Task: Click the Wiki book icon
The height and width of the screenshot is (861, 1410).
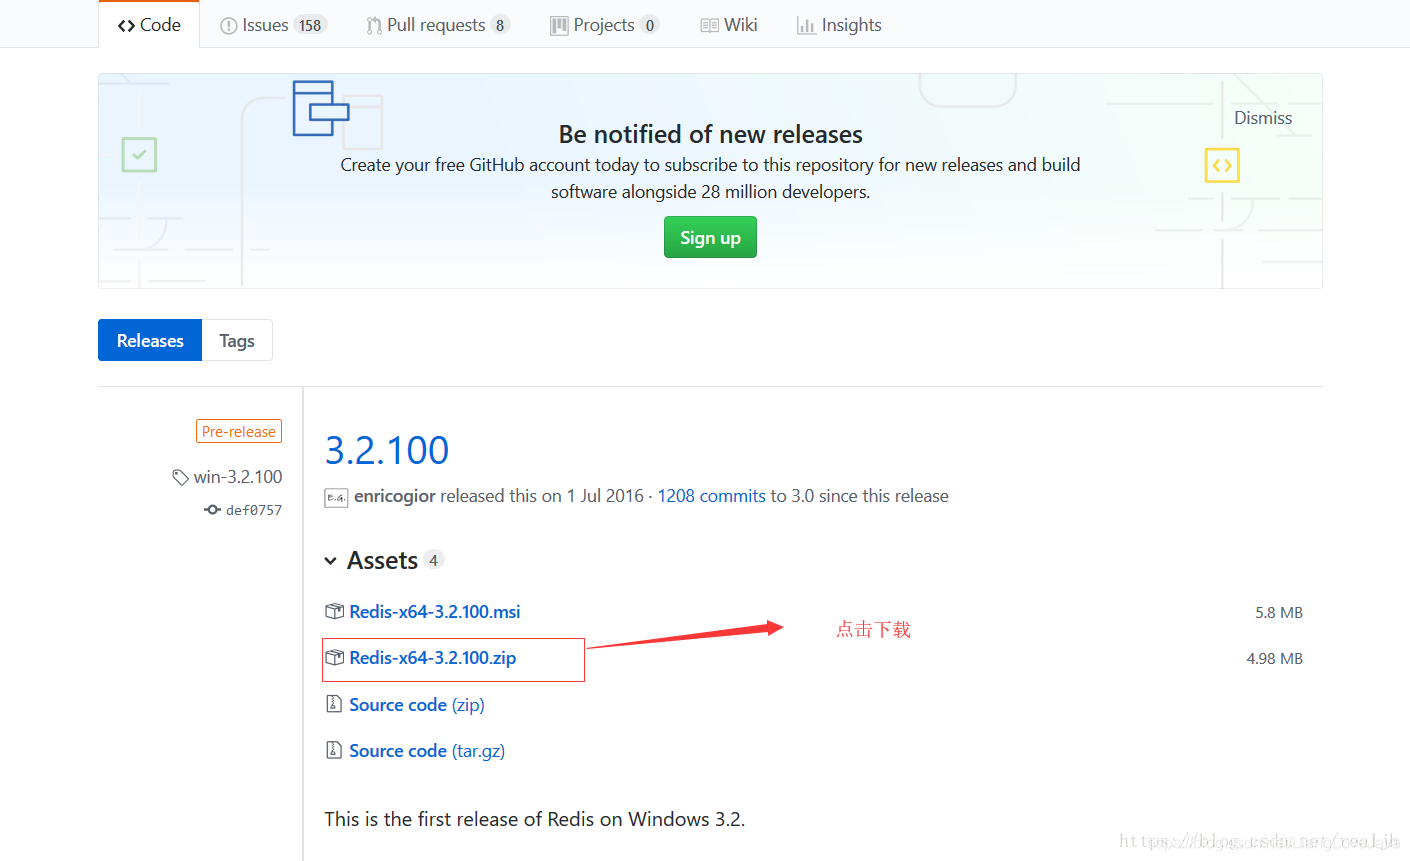Action: point(709,26)
